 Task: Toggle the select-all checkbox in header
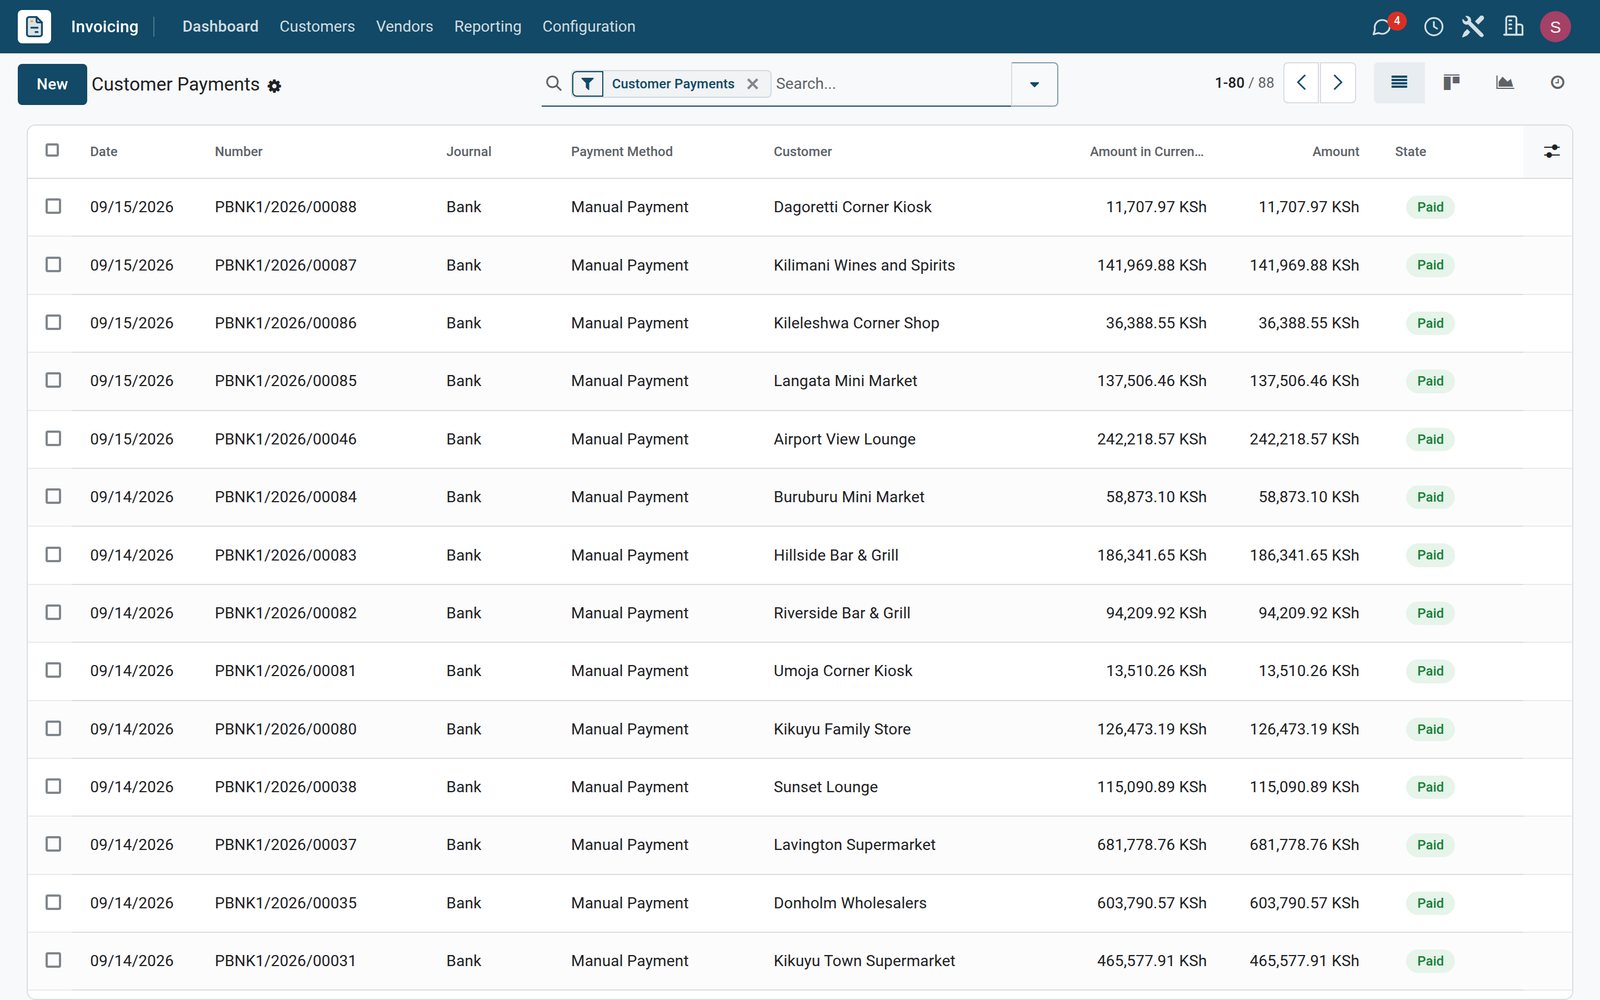pyautogui.click(x=53, y=150)
